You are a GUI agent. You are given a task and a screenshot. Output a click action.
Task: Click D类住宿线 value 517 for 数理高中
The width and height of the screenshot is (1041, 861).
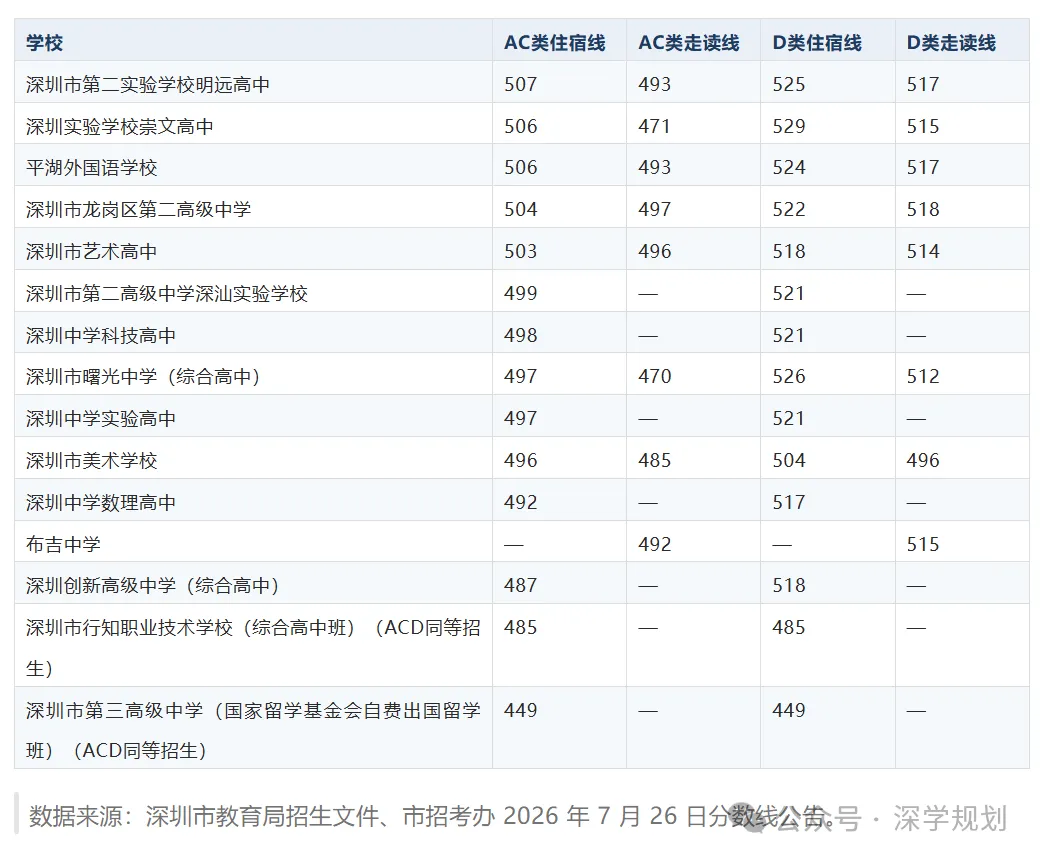pos(789,502)
